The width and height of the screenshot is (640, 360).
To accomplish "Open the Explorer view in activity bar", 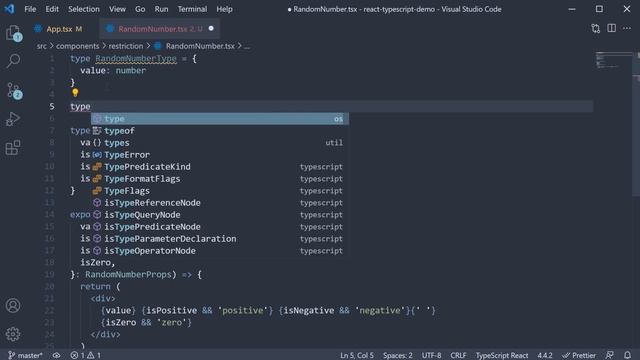I will [x=13, y=33].
